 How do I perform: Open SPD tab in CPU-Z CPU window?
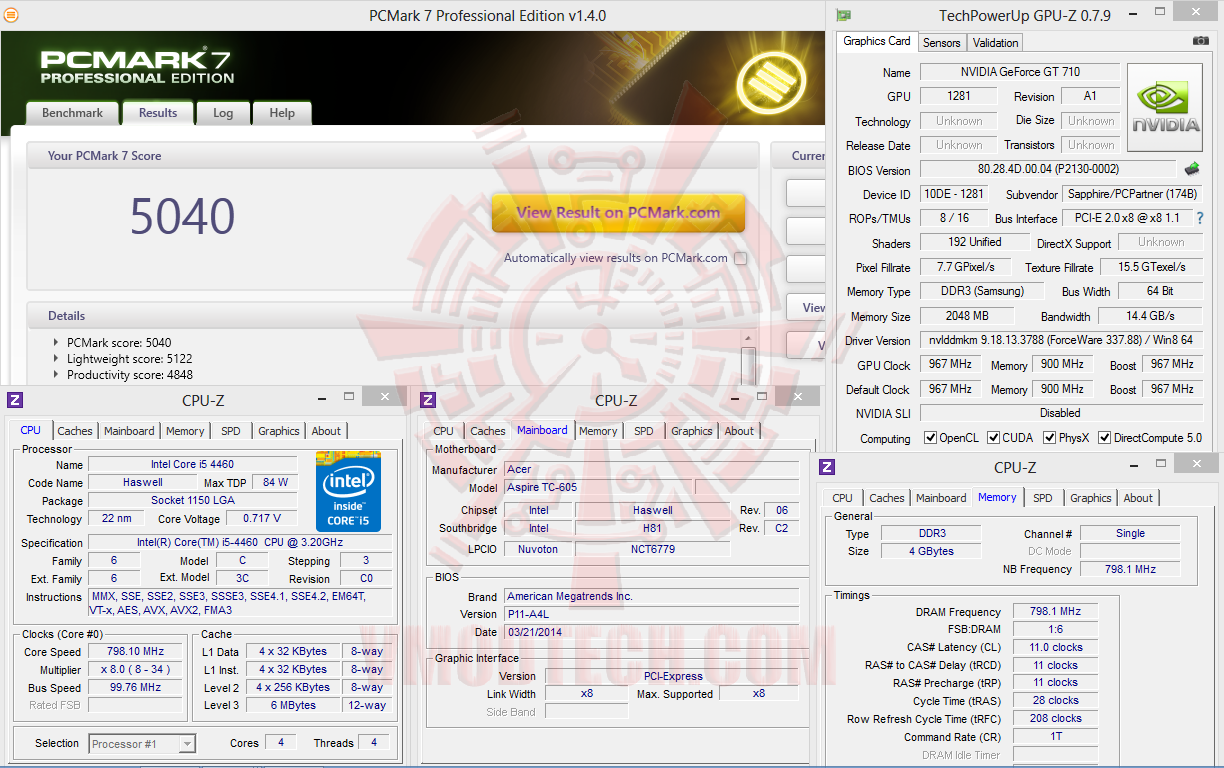tap(231, 431)
